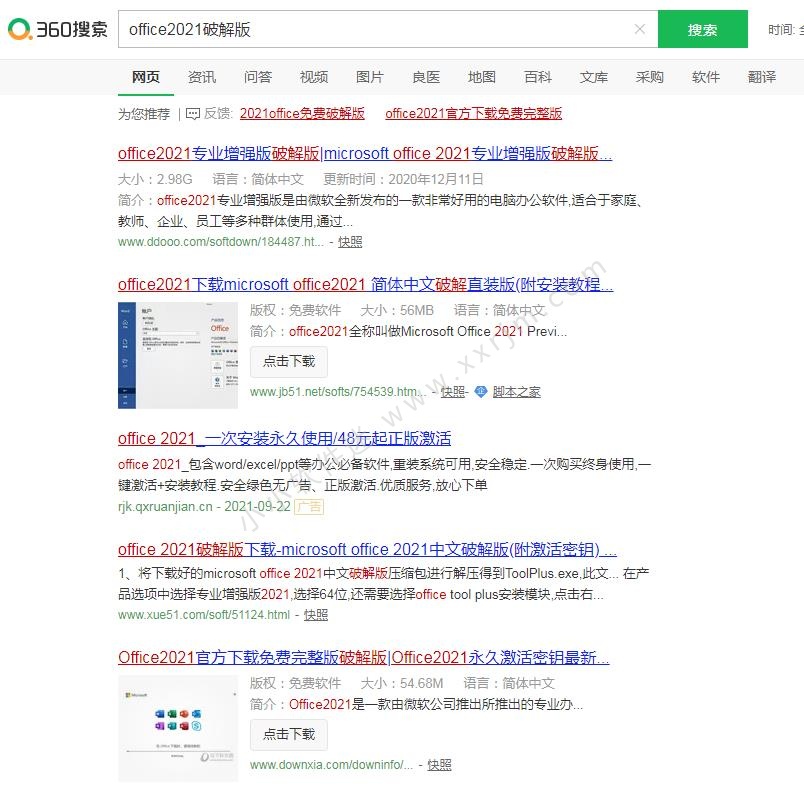Click 点击下载 under the jb51.net result
Image resolution: width=804 pixels, height=791 pixels.
tap(289, 361)
